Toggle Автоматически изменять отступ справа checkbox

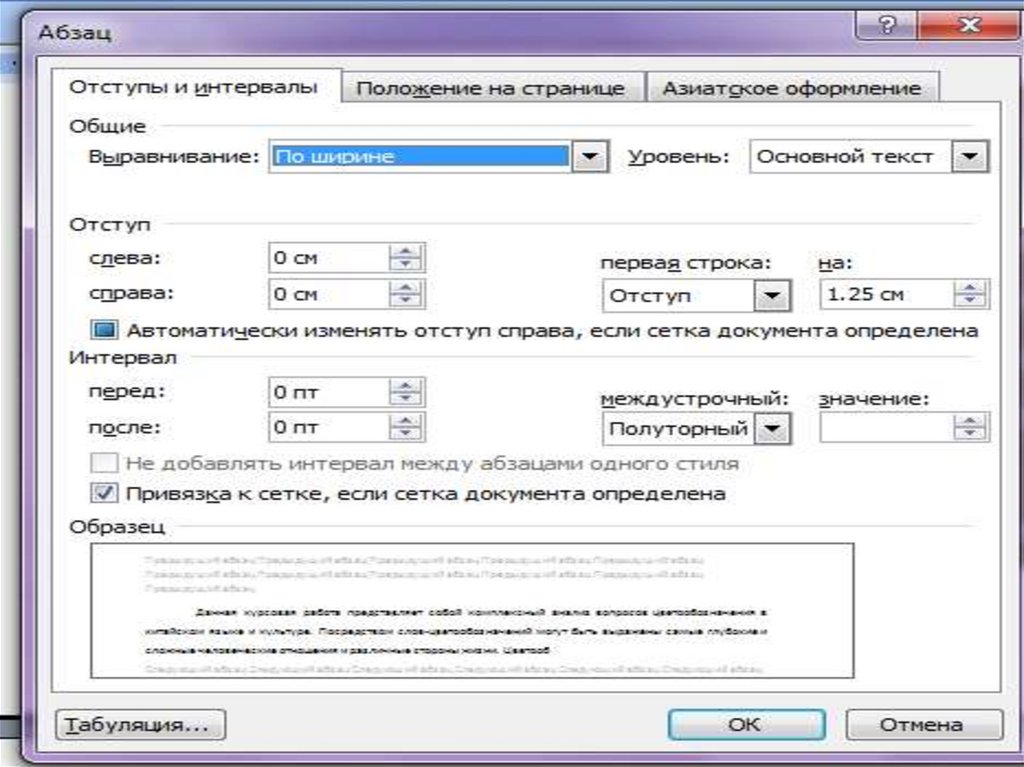tap(104, 329)
